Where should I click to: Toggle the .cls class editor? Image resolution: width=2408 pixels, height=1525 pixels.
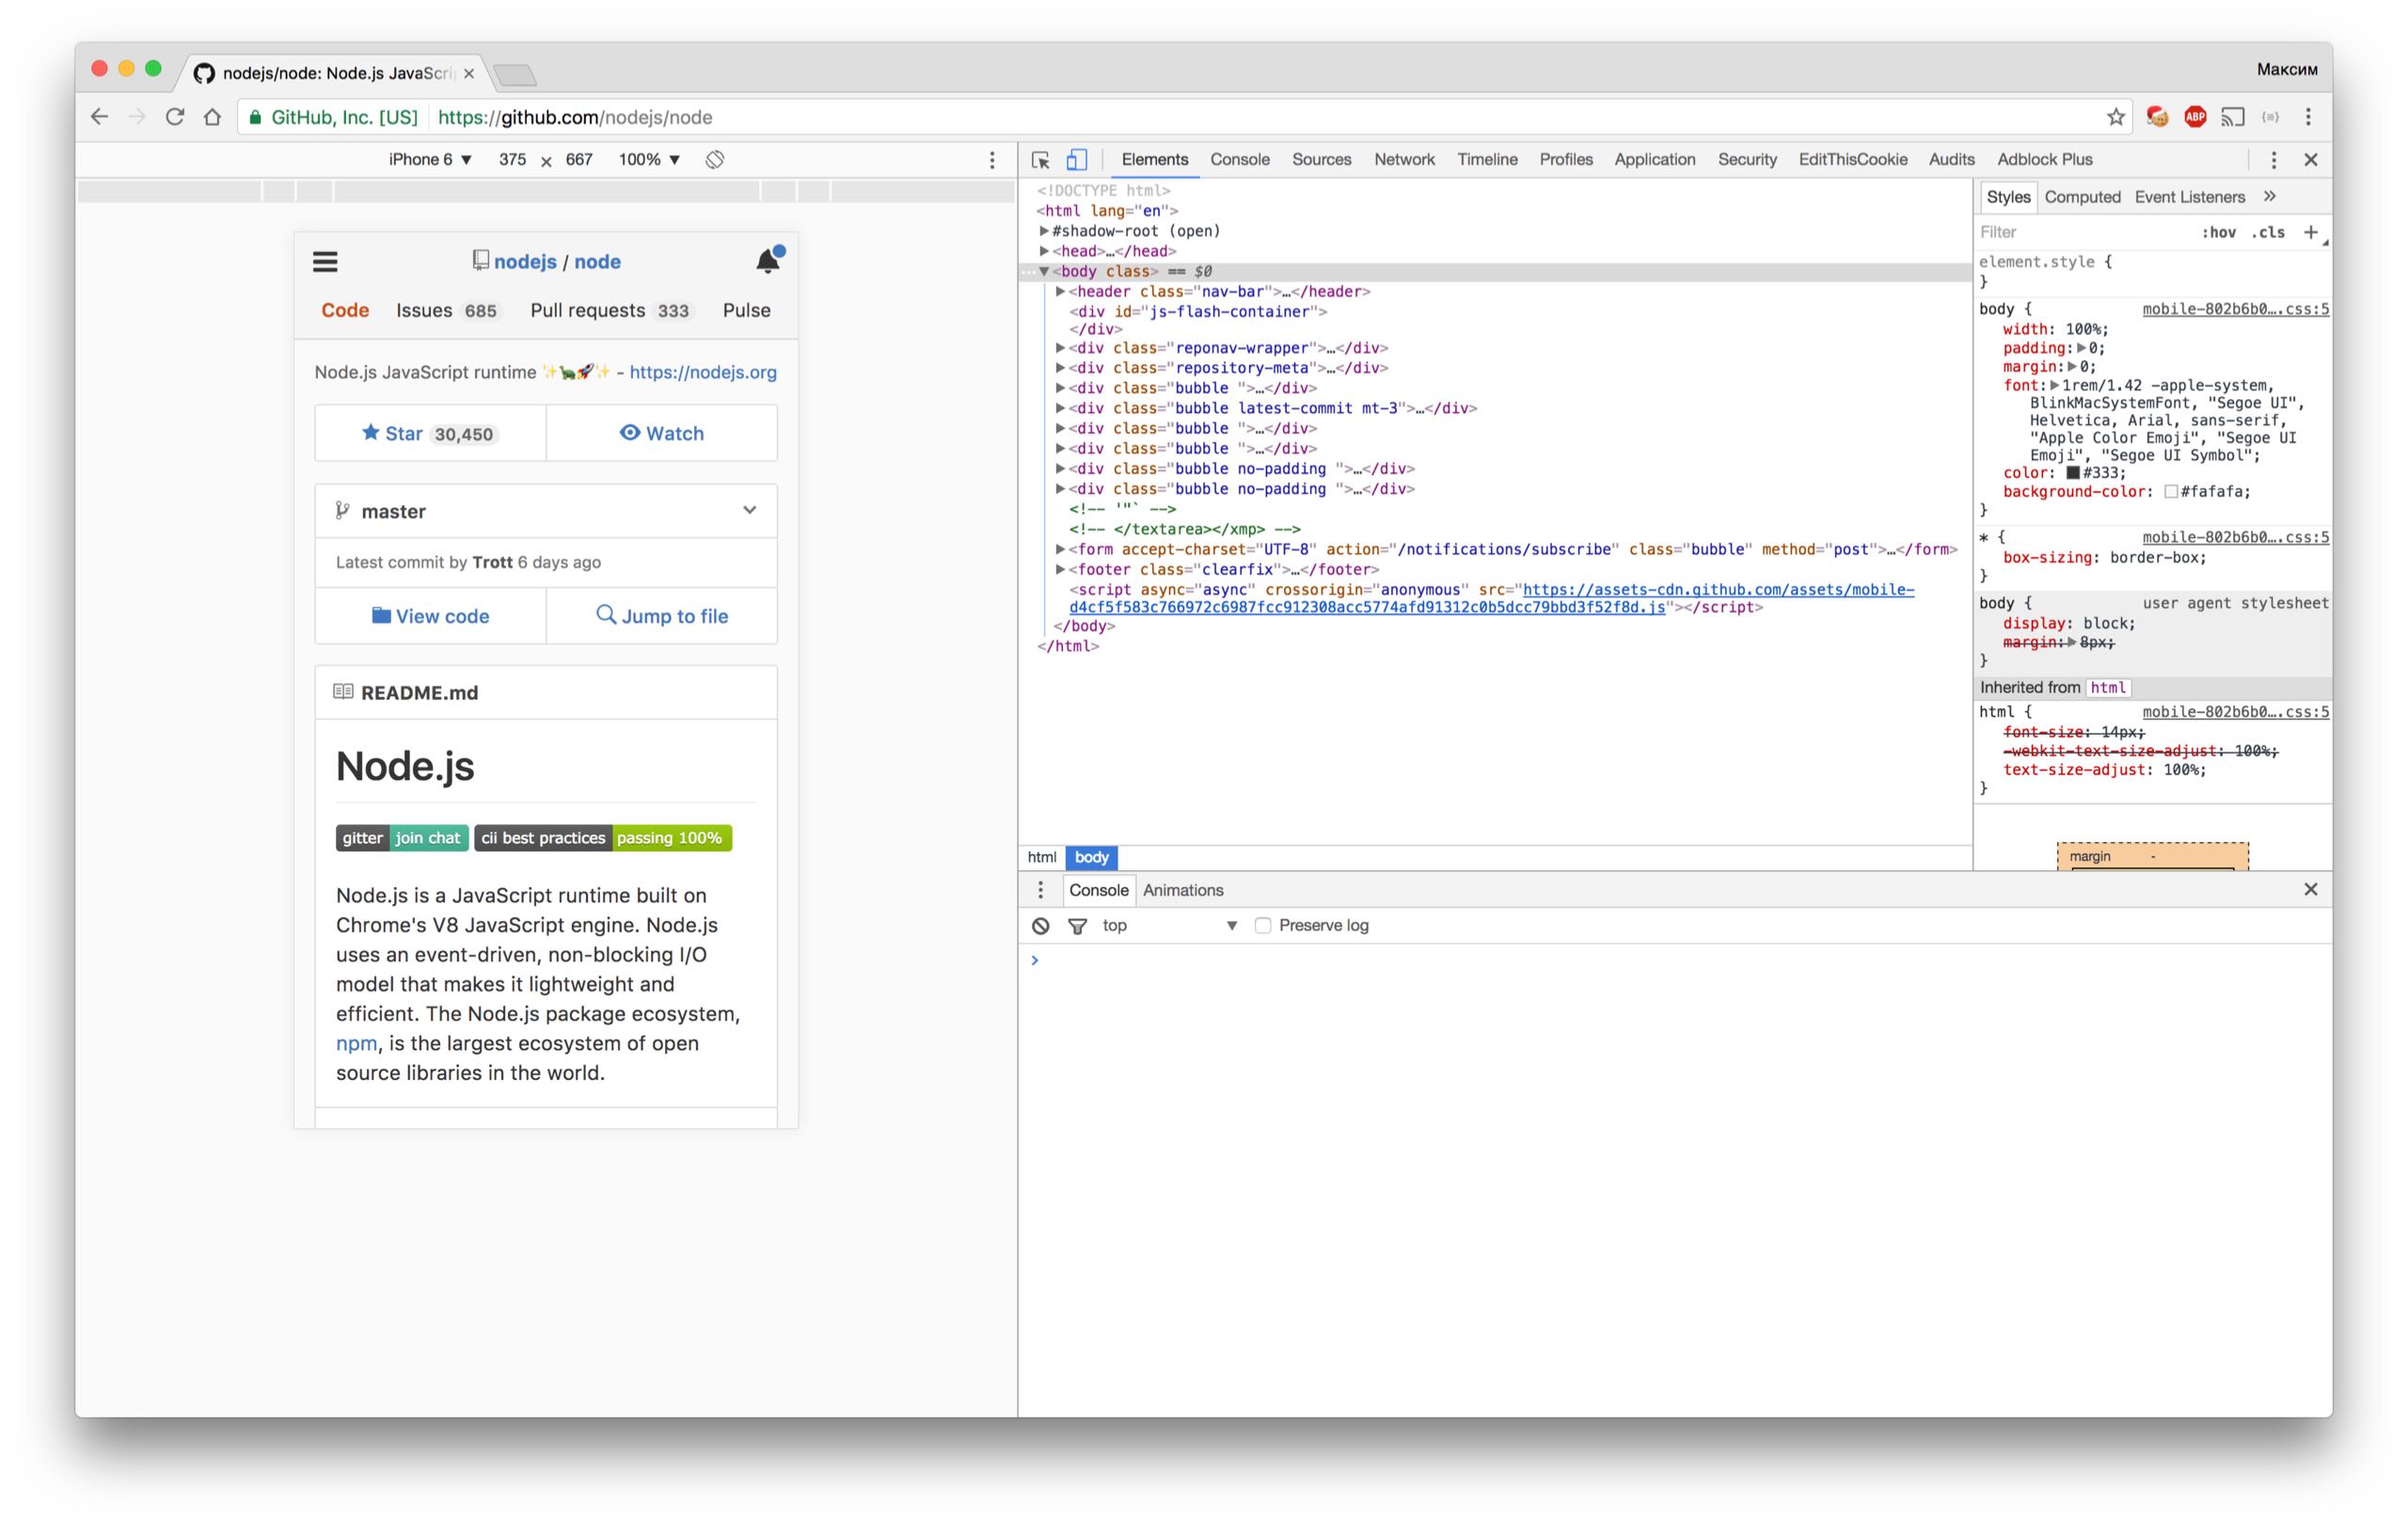(2268, 232)
